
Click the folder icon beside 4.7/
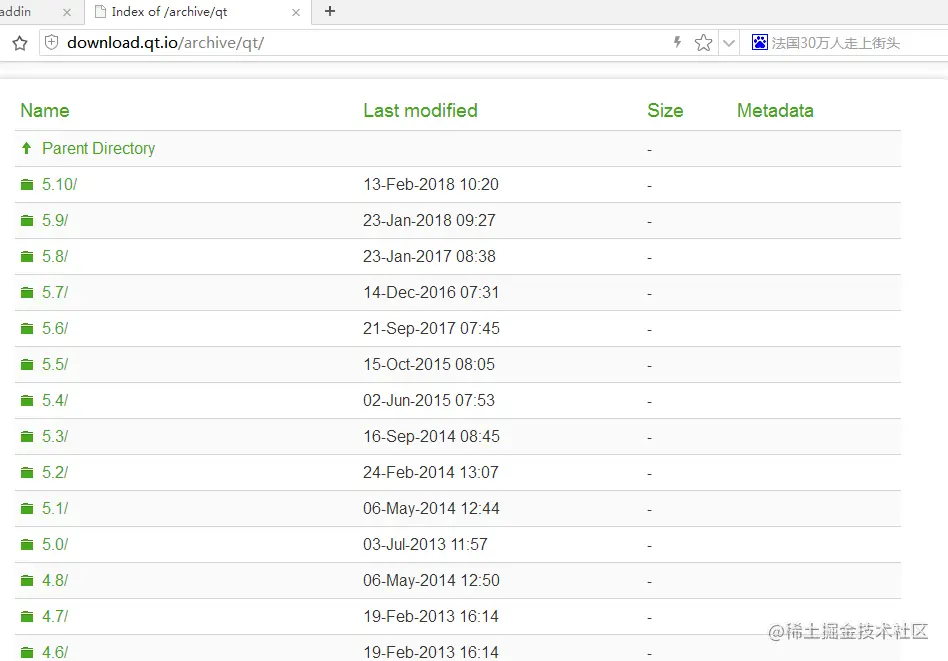pyautogui.click(x=27, y=617)
